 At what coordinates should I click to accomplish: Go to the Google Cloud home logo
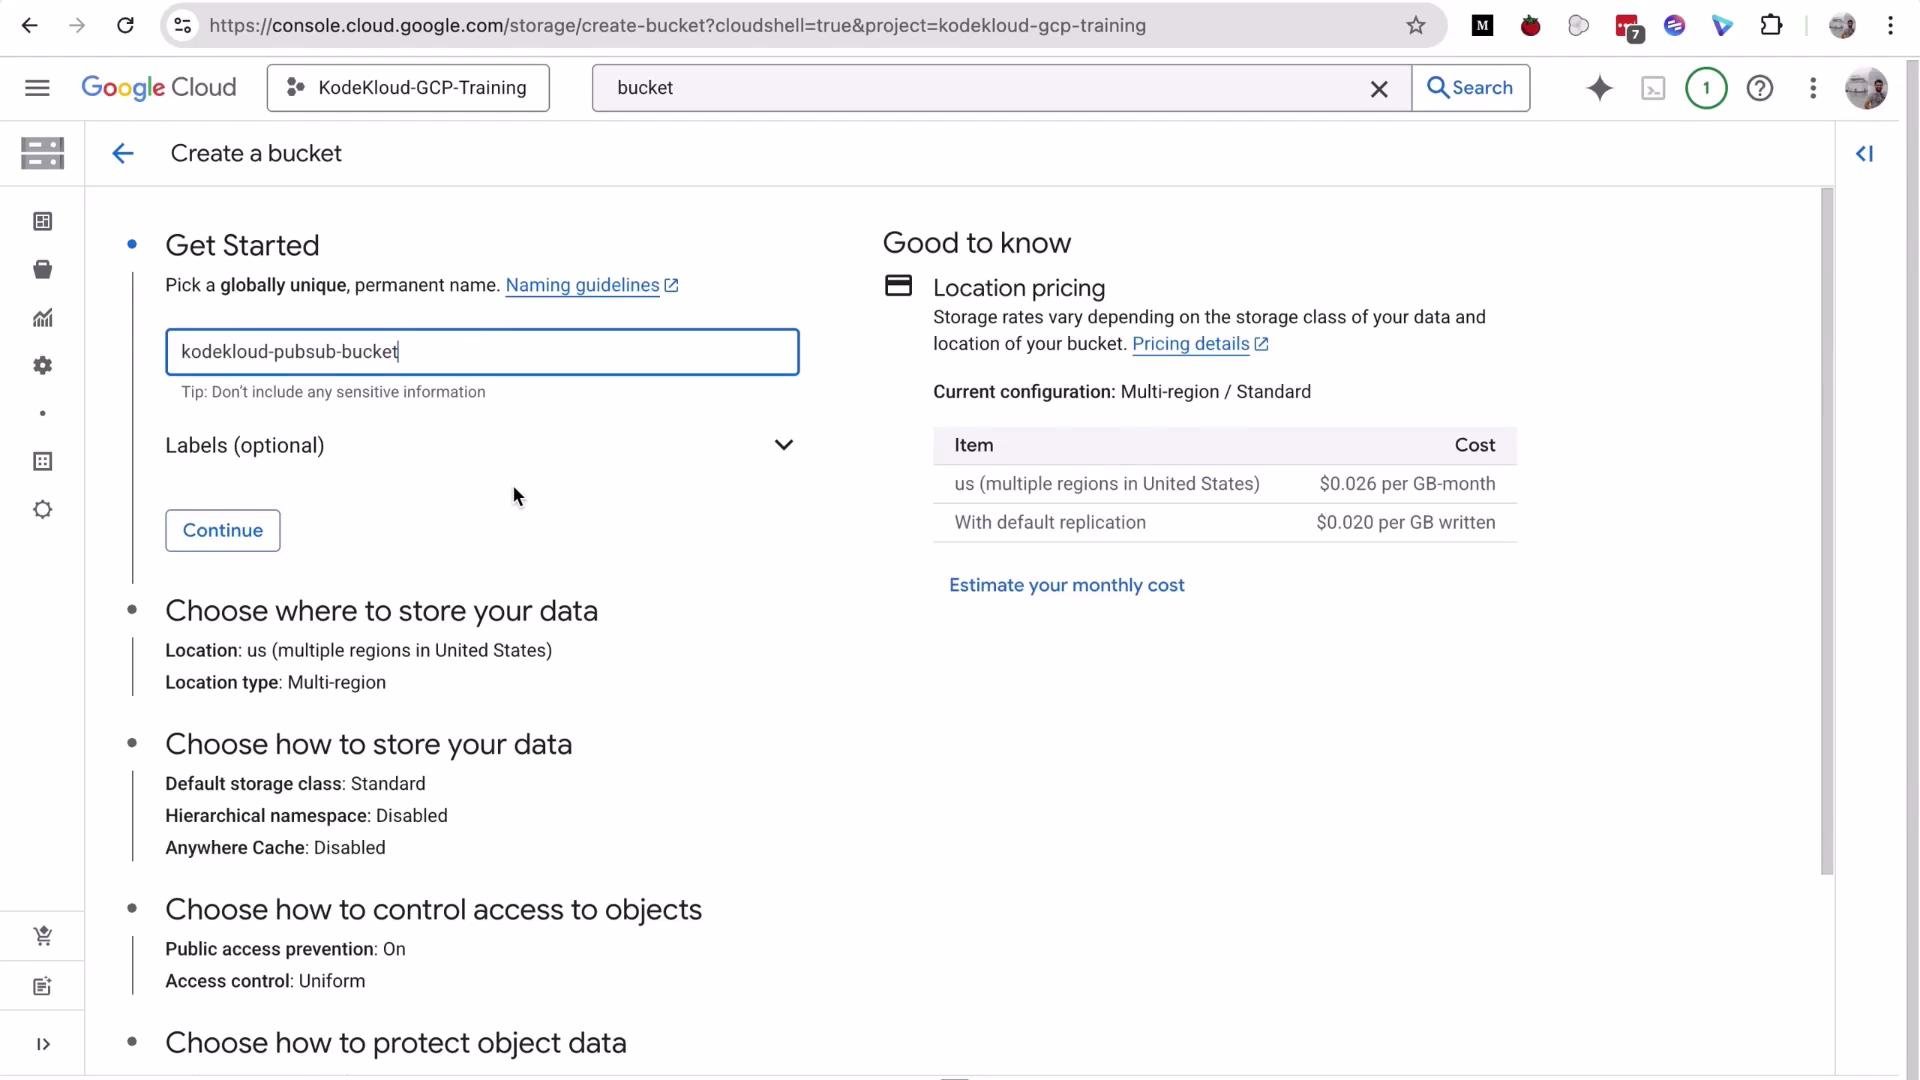[159, 88]
